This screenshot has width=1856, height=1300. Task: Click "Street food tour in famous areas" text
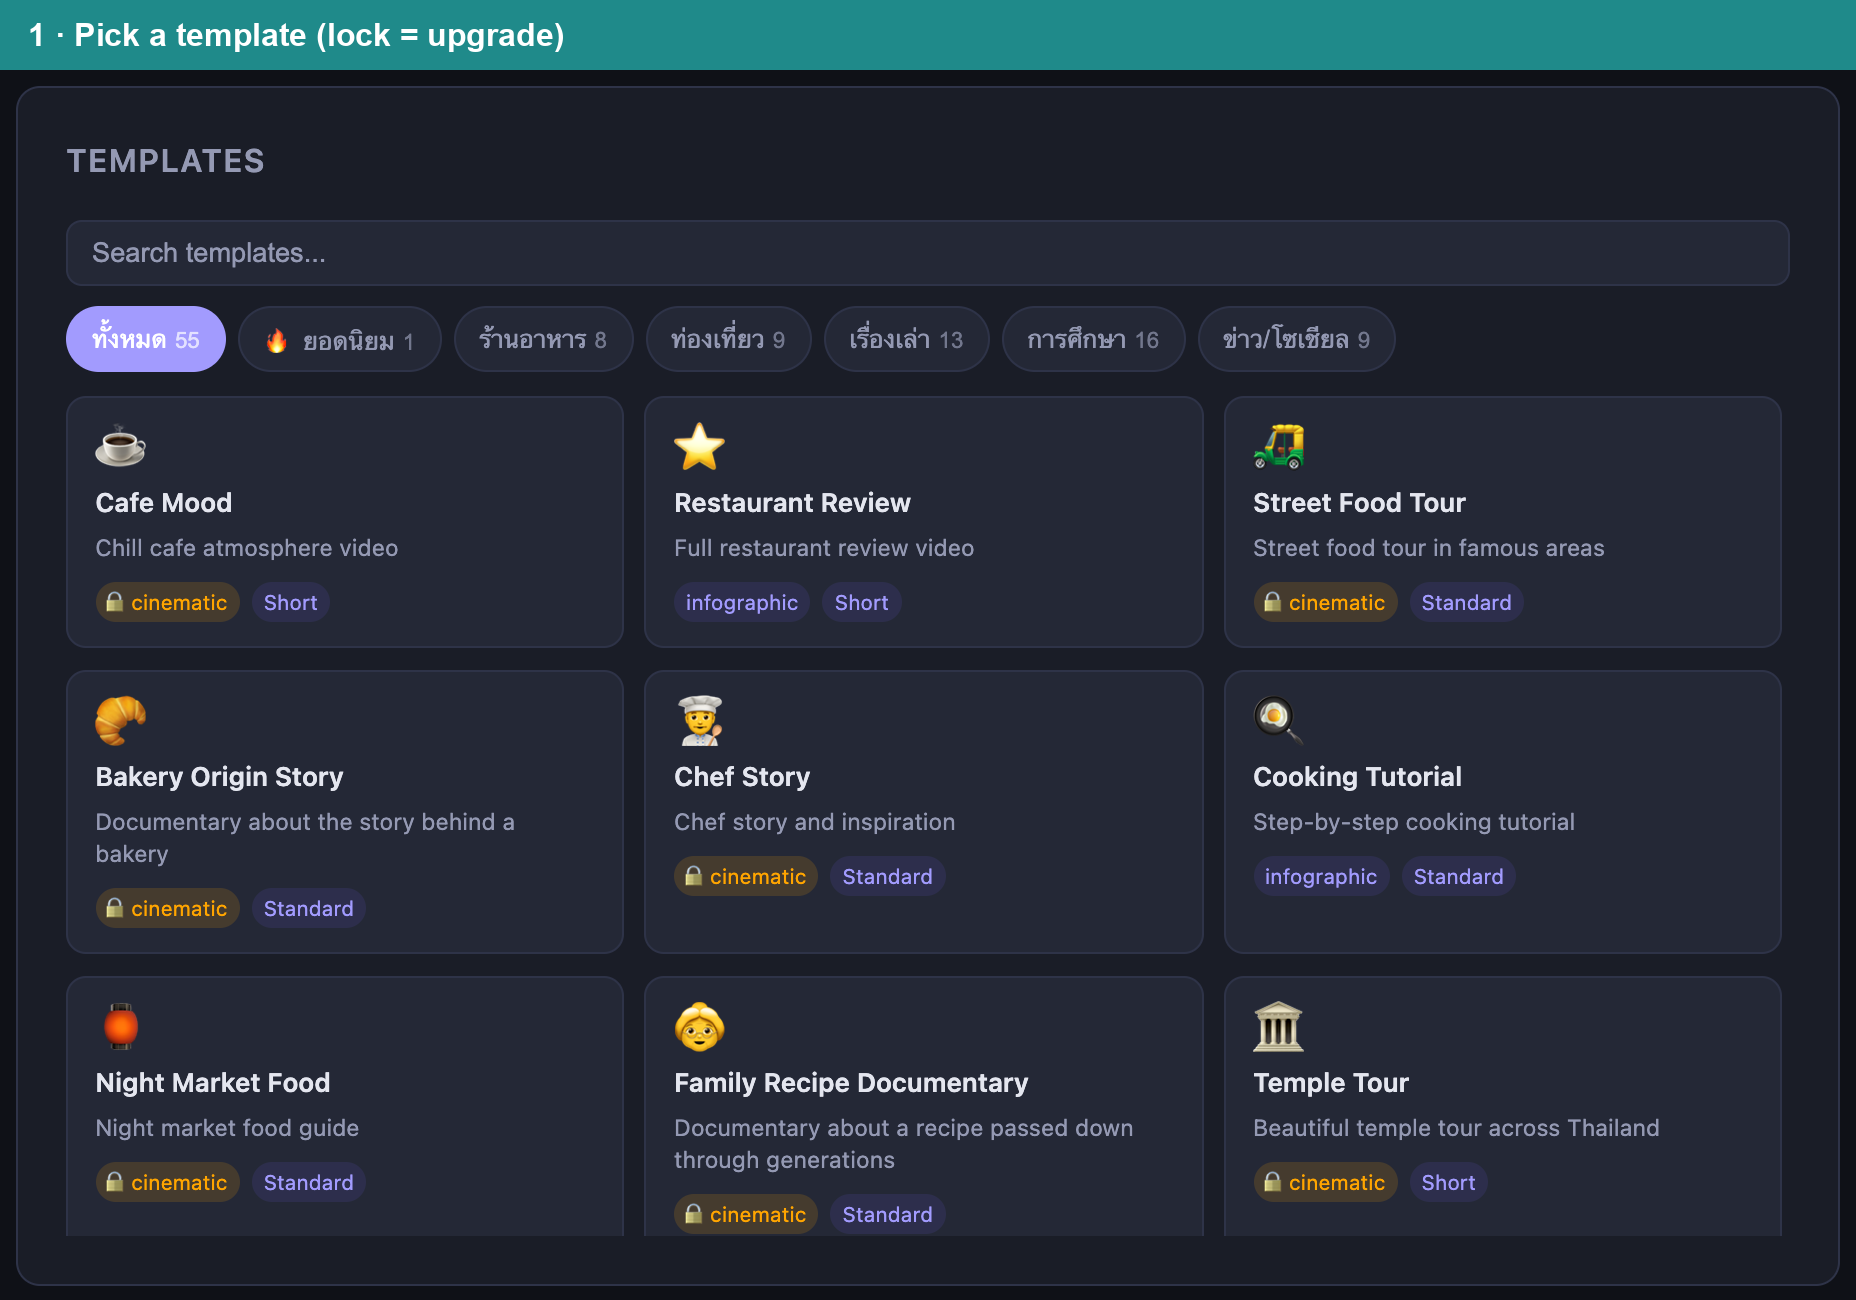tap(1429, 548)
